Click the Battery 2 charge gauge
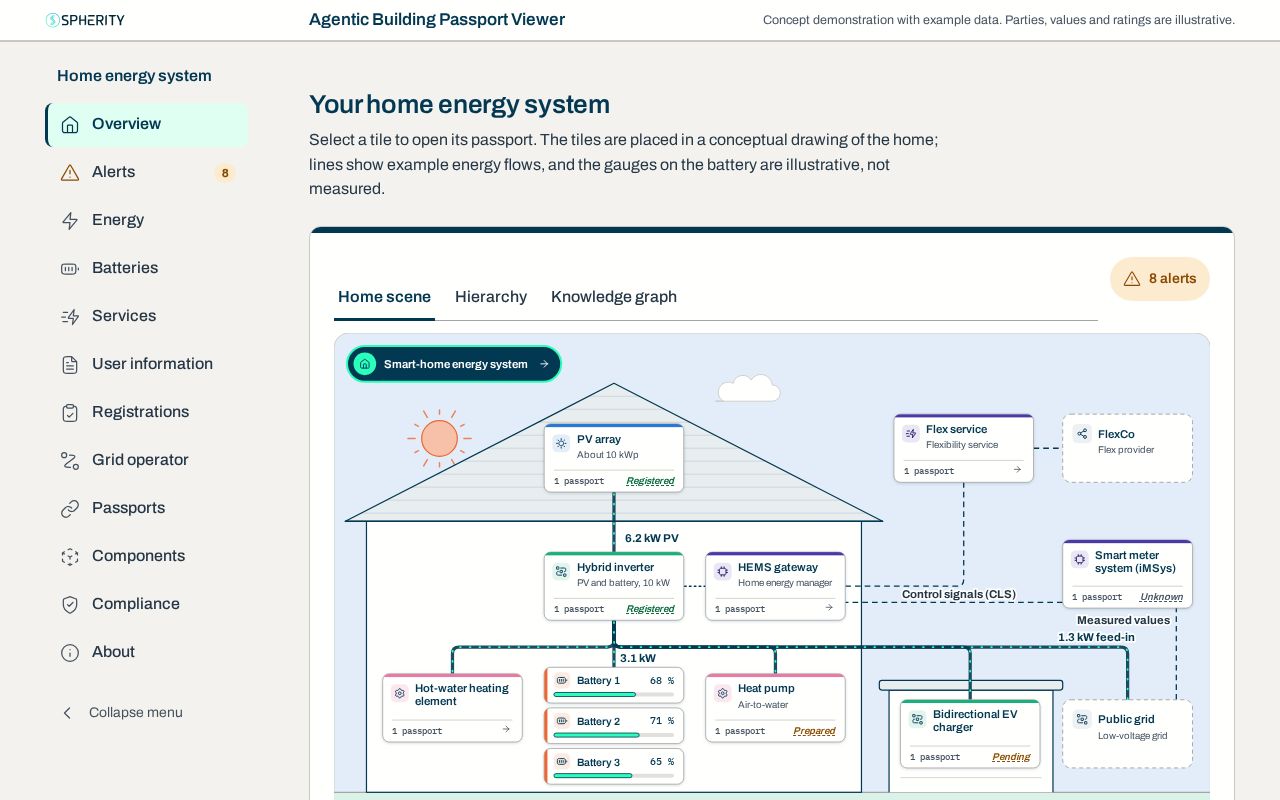 coord(614,735)
